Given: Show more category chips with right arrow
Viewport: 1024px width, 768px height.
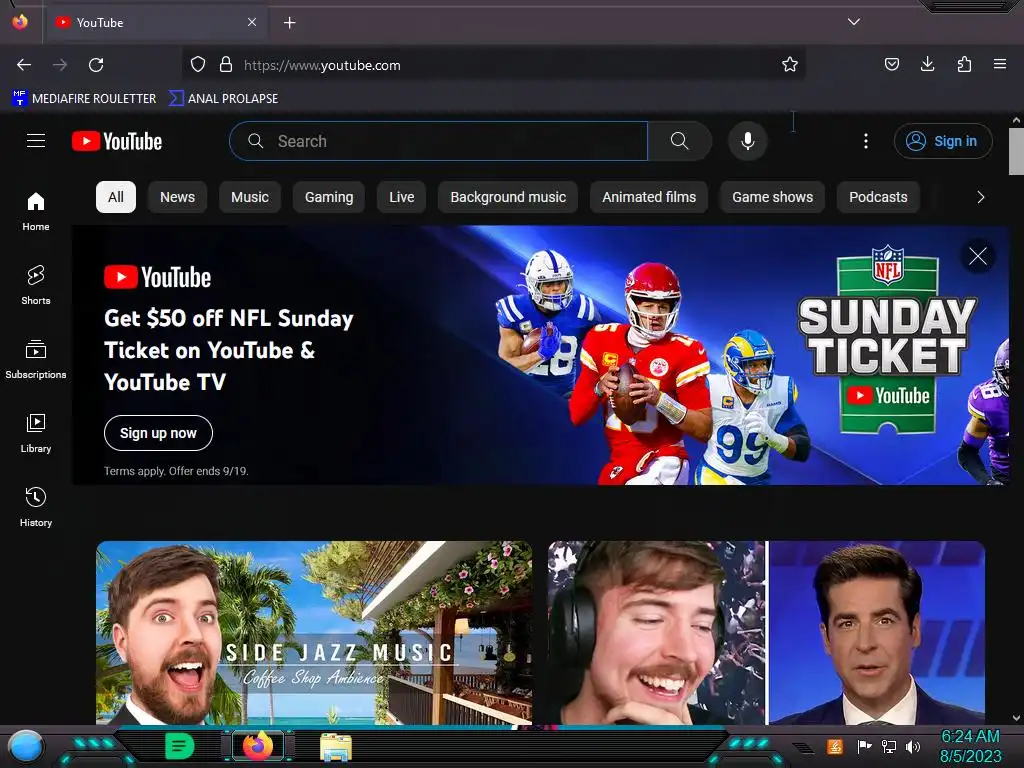Looking at the screenshot, I should click(980, 197).
